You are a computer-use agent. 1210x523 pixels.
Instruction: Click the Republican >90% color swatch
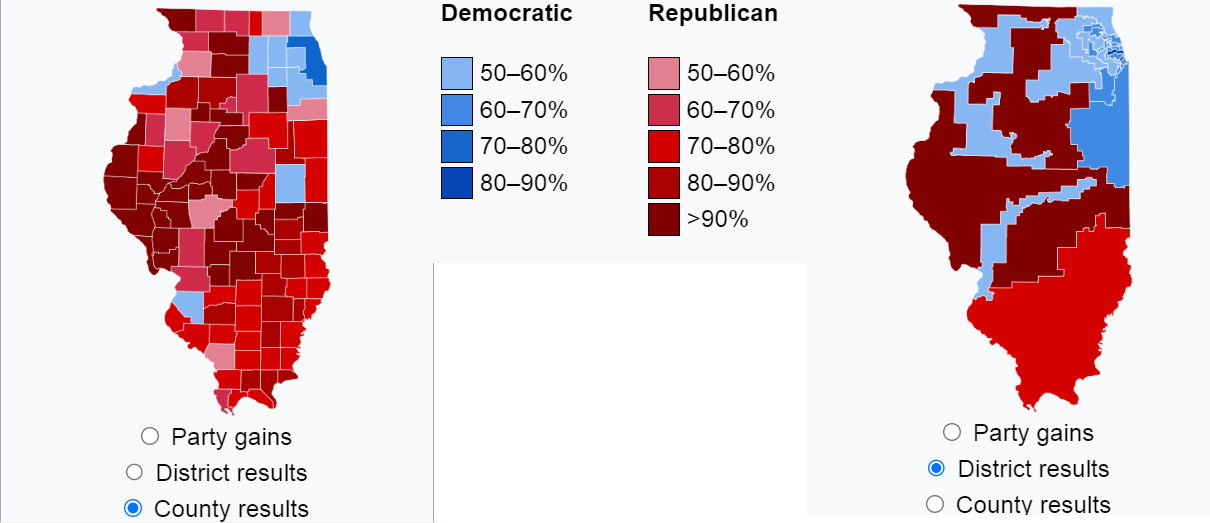664,220
